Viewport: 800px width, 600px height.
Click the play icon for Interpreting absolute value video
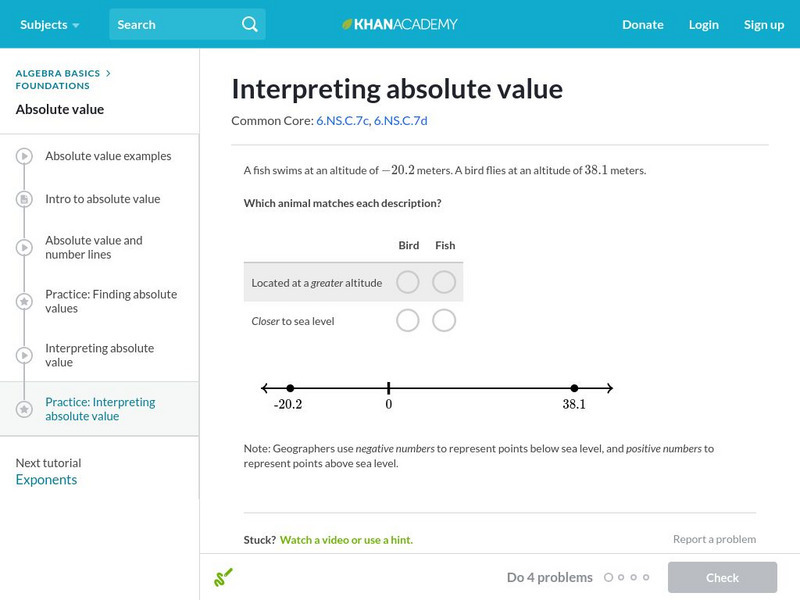point(25,355)
